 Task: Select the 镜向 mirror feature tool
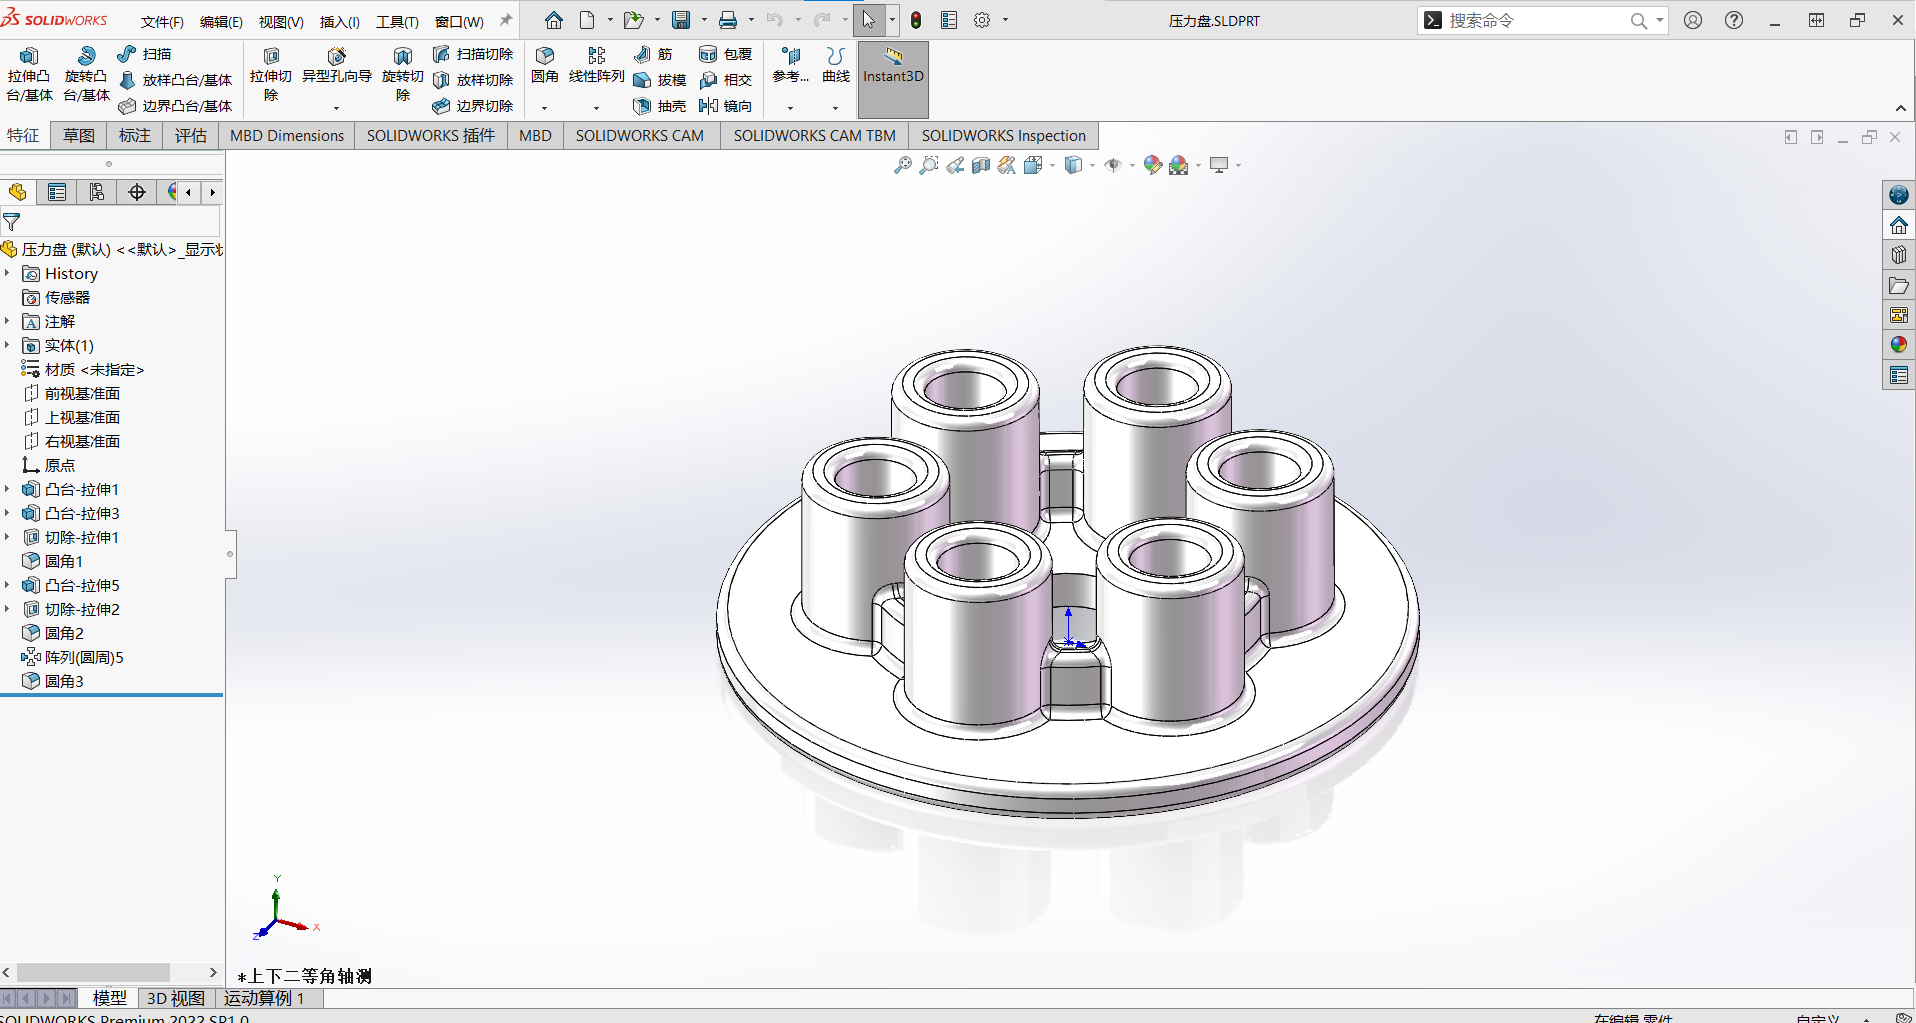coord(727,105)
